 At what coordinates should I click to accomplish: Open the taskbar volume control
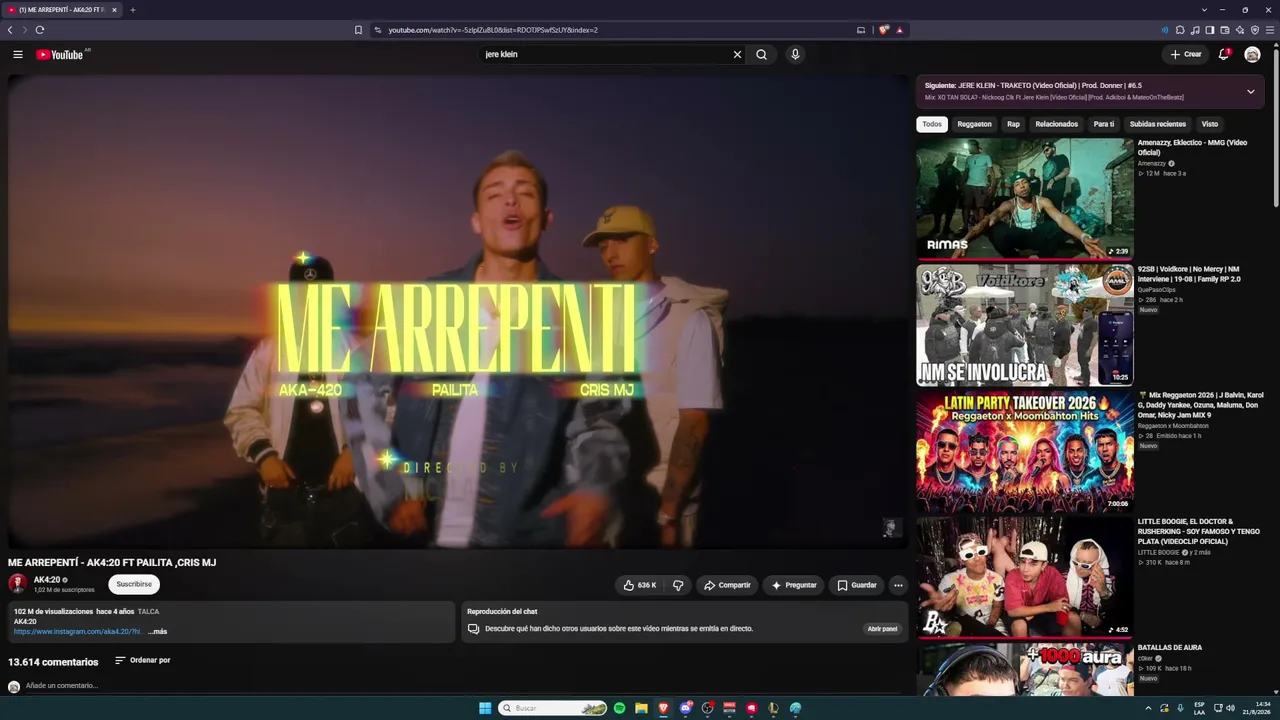tap(1230, 708)
